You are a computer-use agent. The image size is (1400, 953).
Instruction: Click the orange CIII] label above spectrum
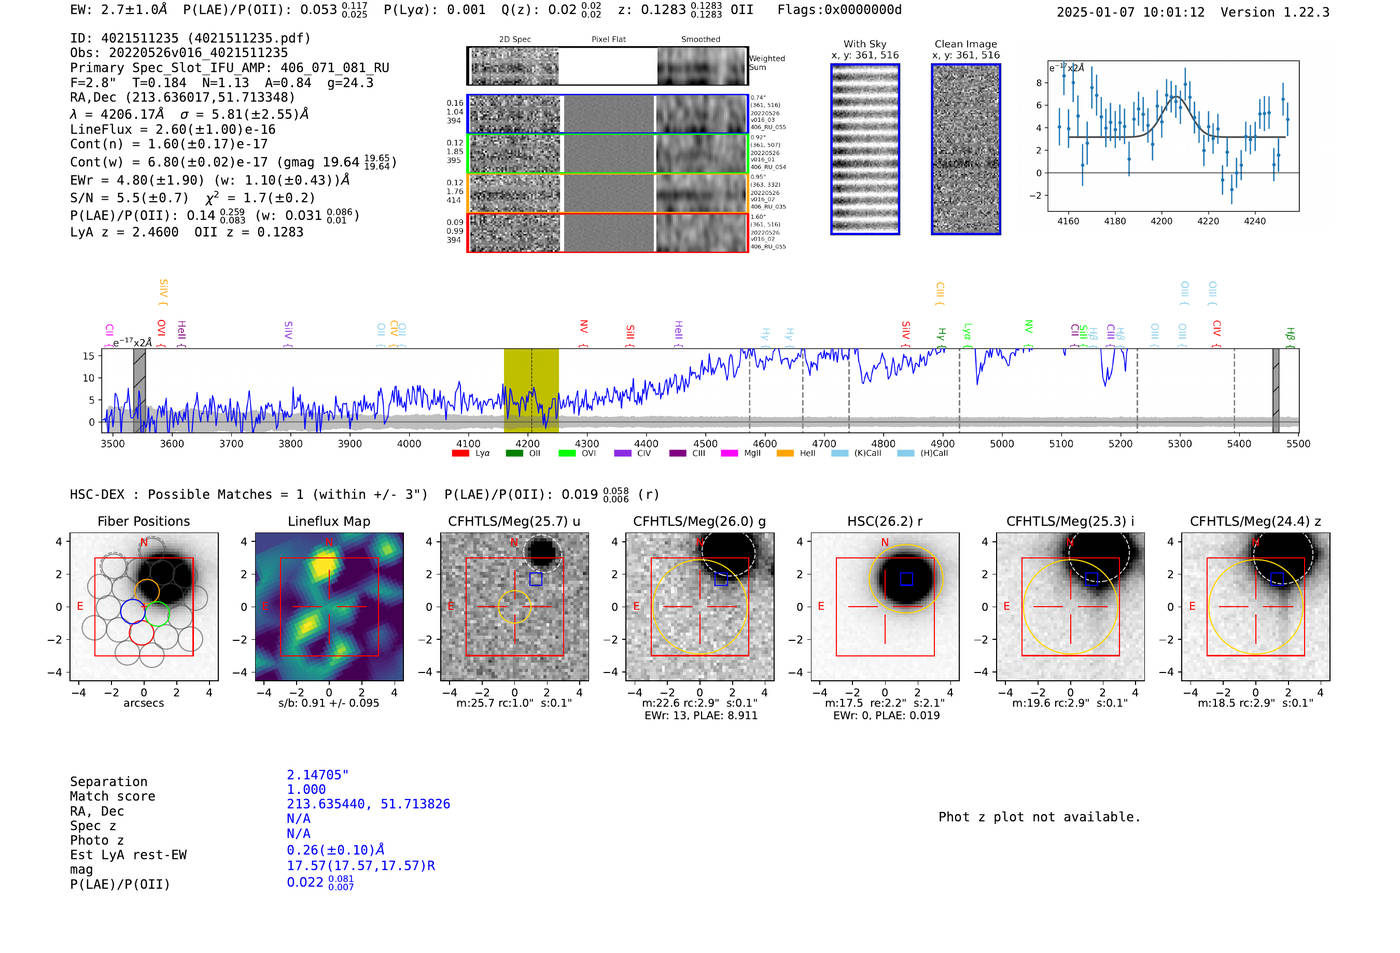tap(940, 294)
